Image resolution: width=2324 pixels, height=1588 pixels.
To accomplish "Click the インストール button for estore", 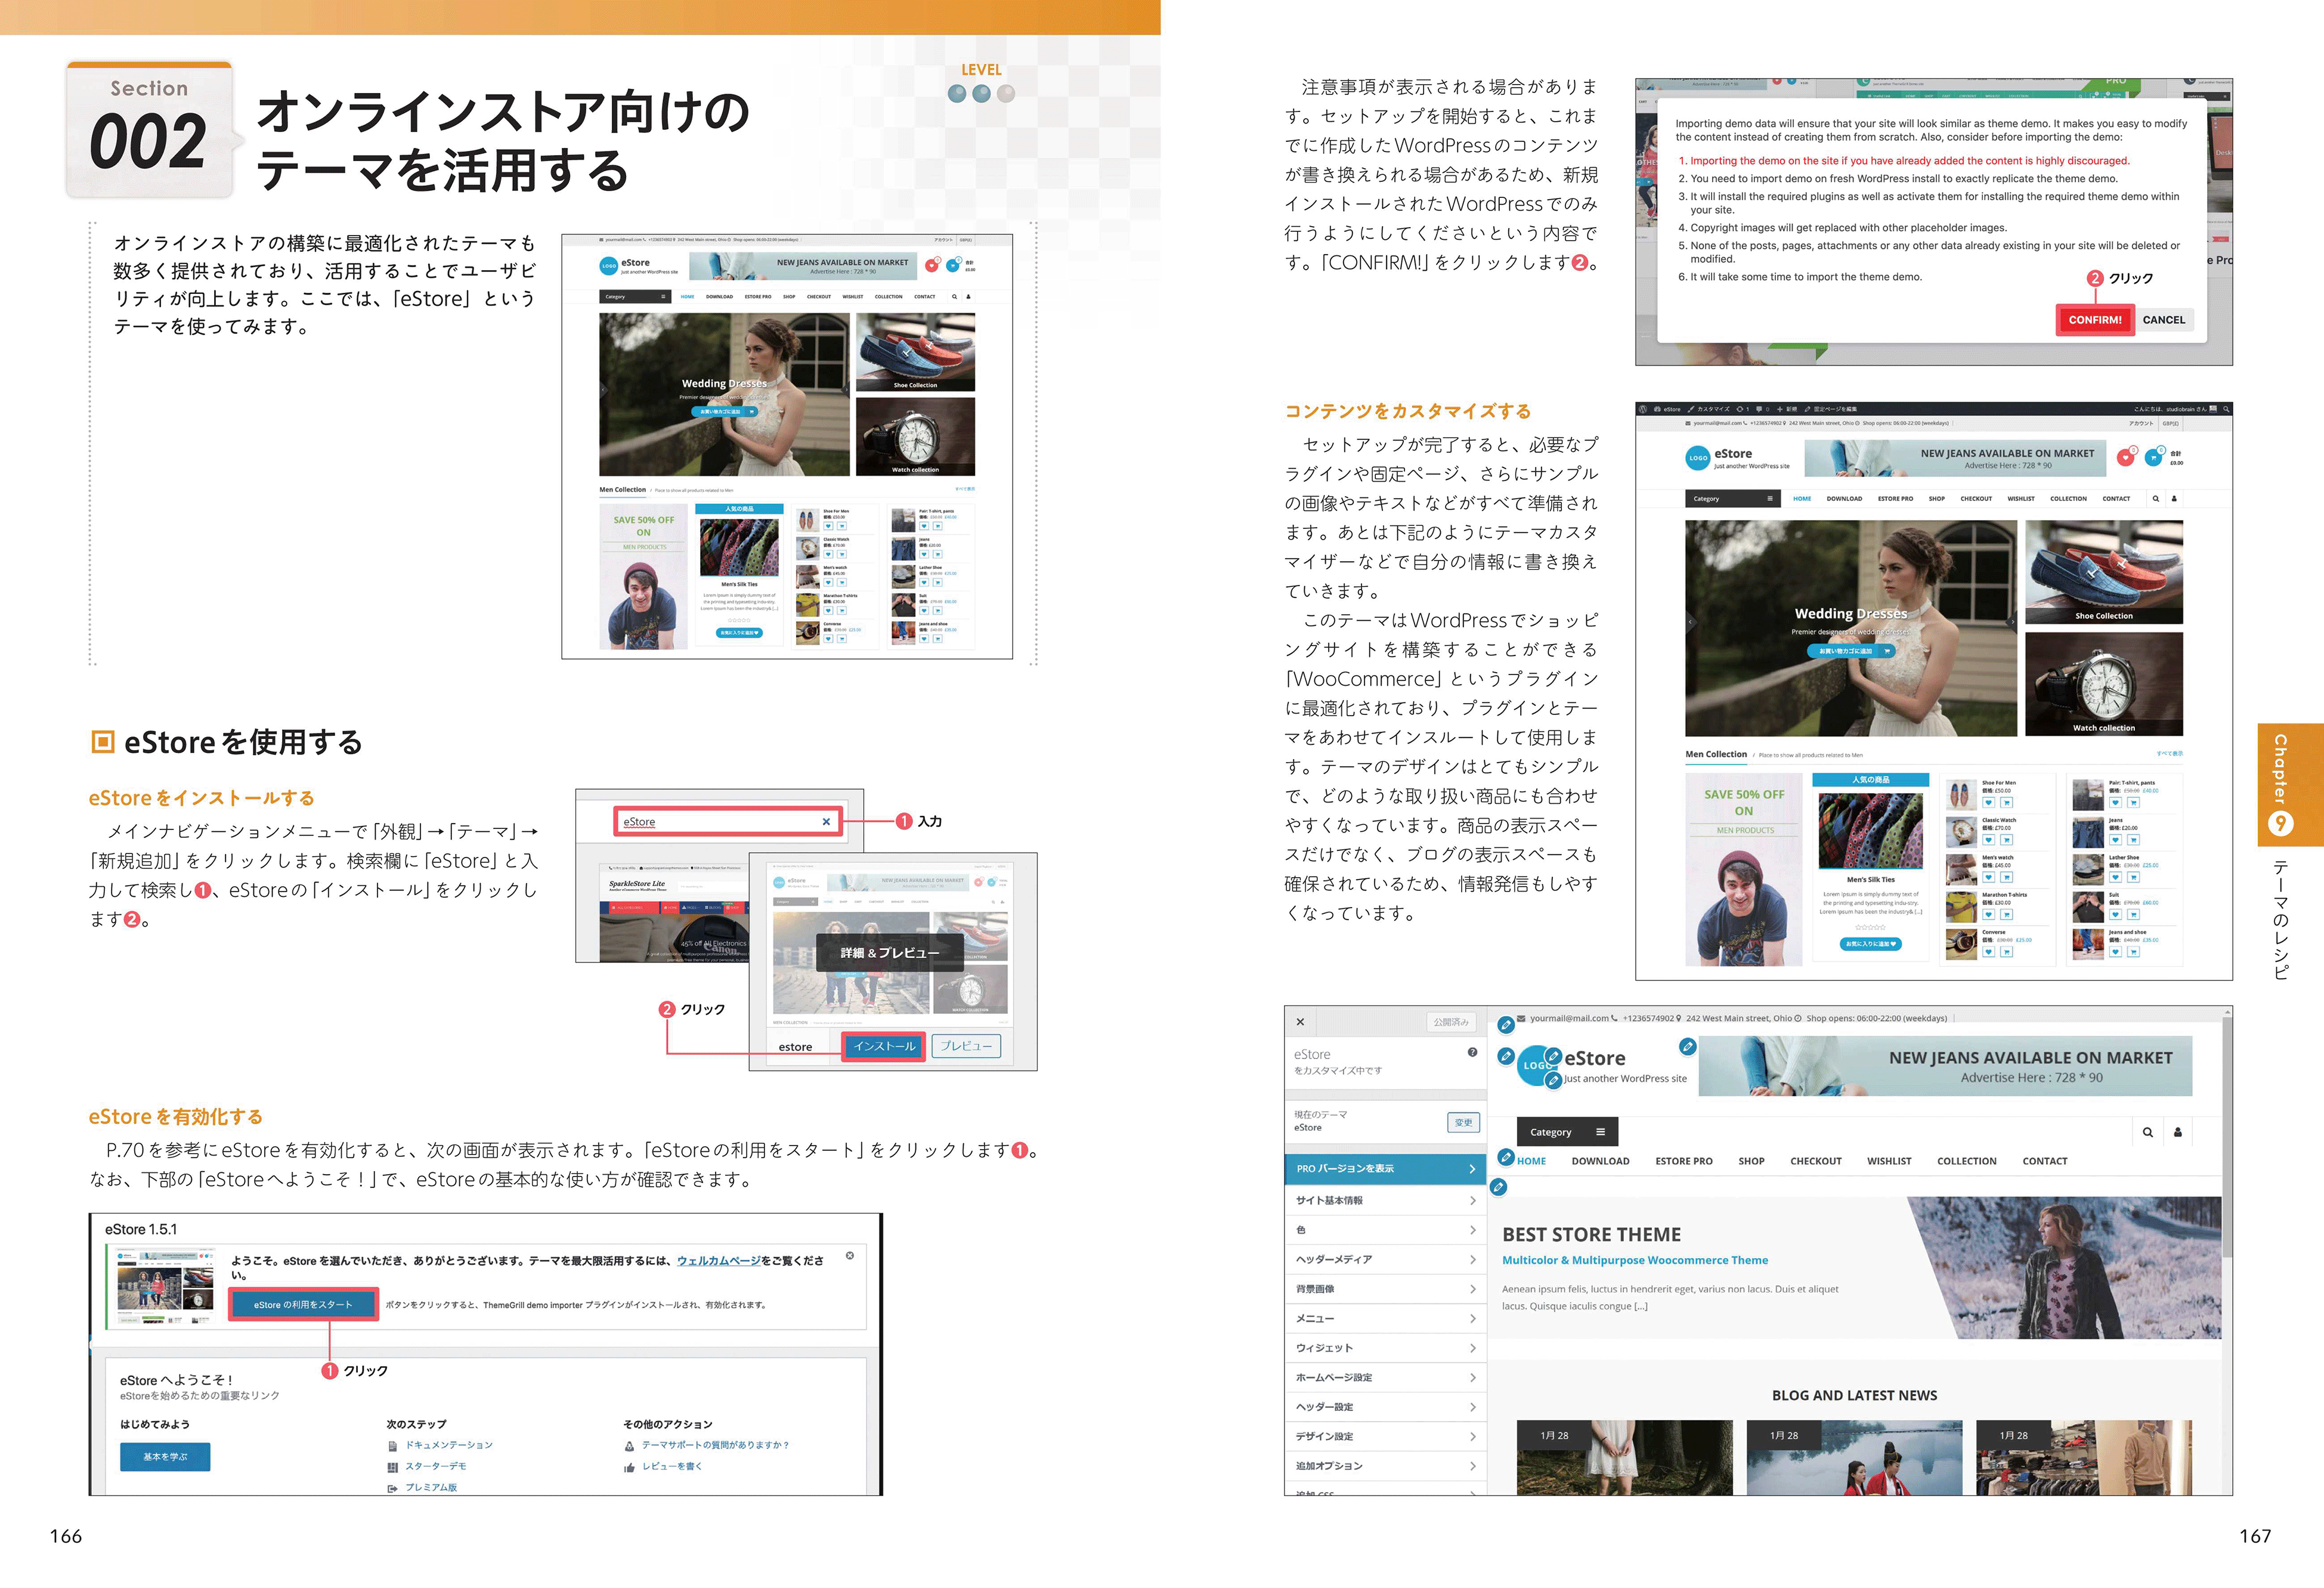I will [883, 1046].
